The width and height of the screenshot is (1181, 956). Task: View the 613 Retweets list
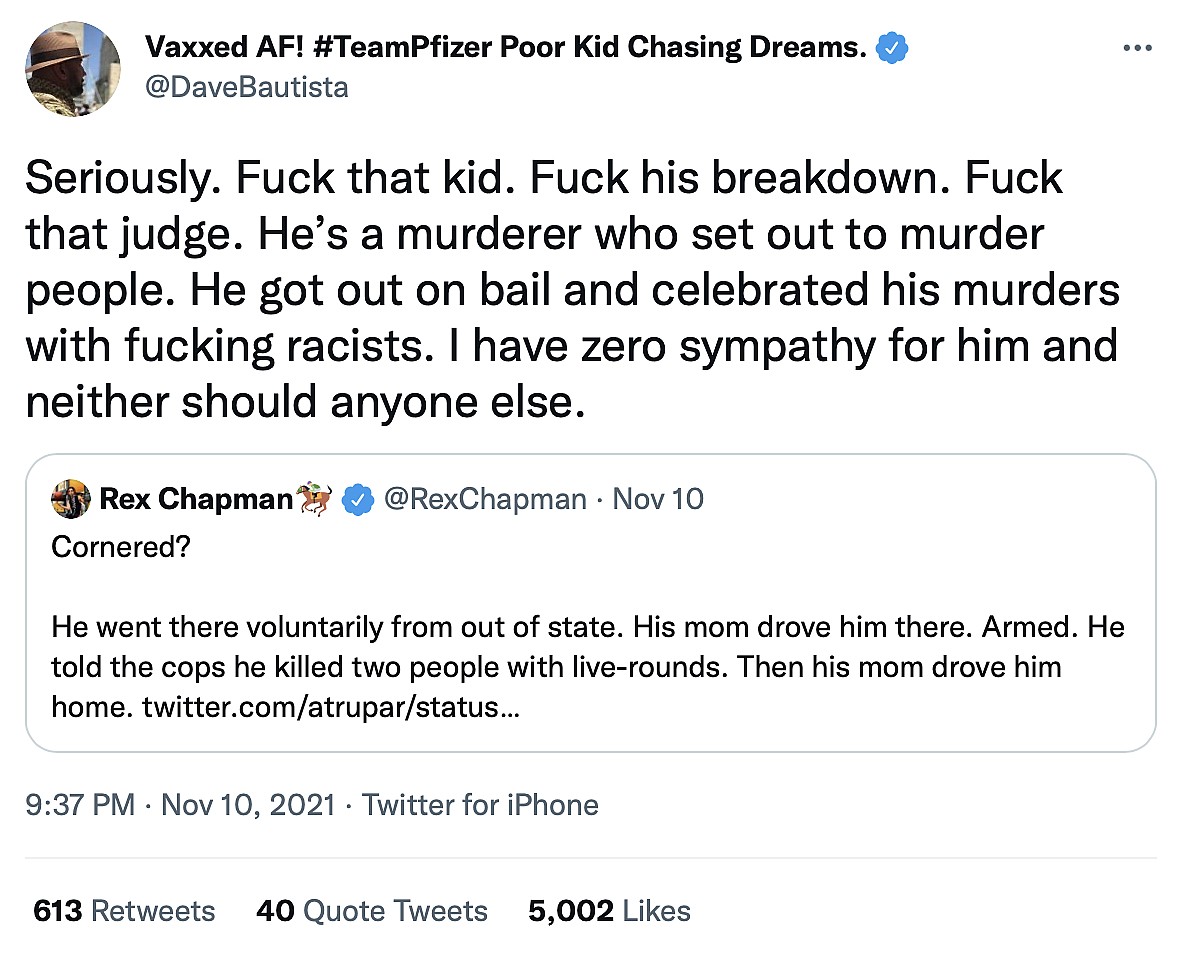(x=124, y=911)
